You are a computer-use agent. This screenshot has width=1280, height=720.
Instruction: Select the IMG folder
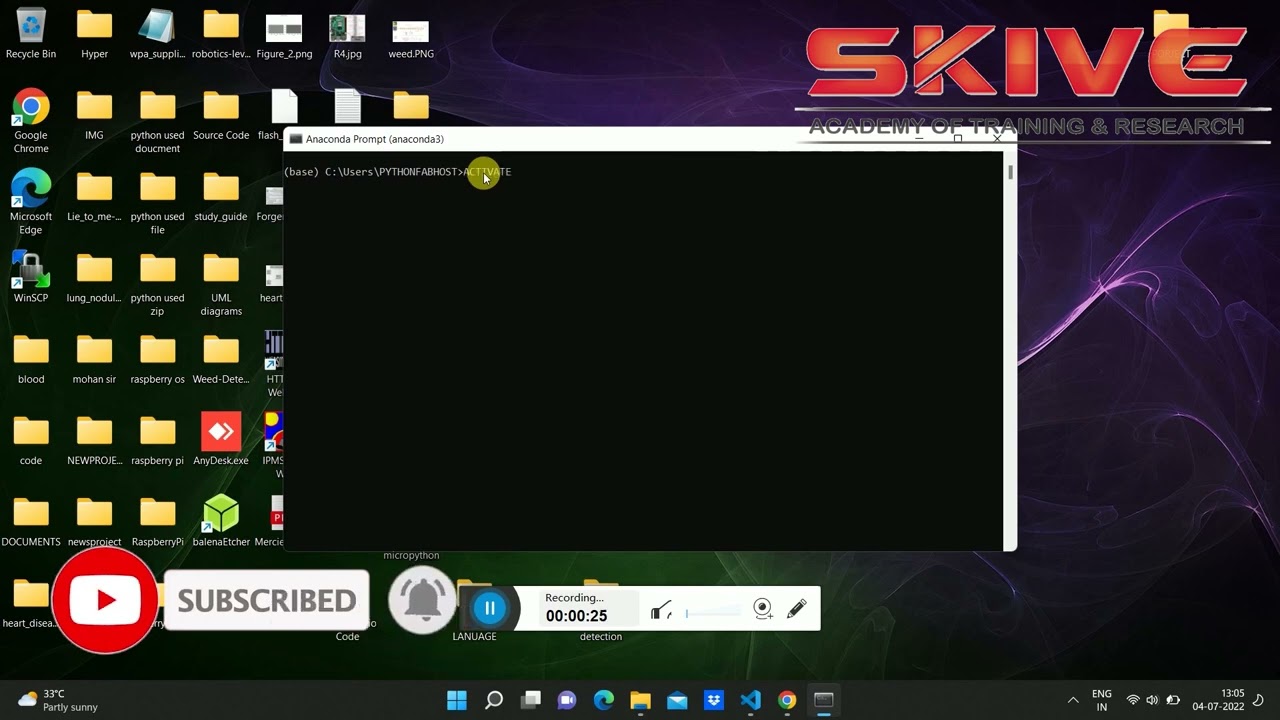(94, 115)
